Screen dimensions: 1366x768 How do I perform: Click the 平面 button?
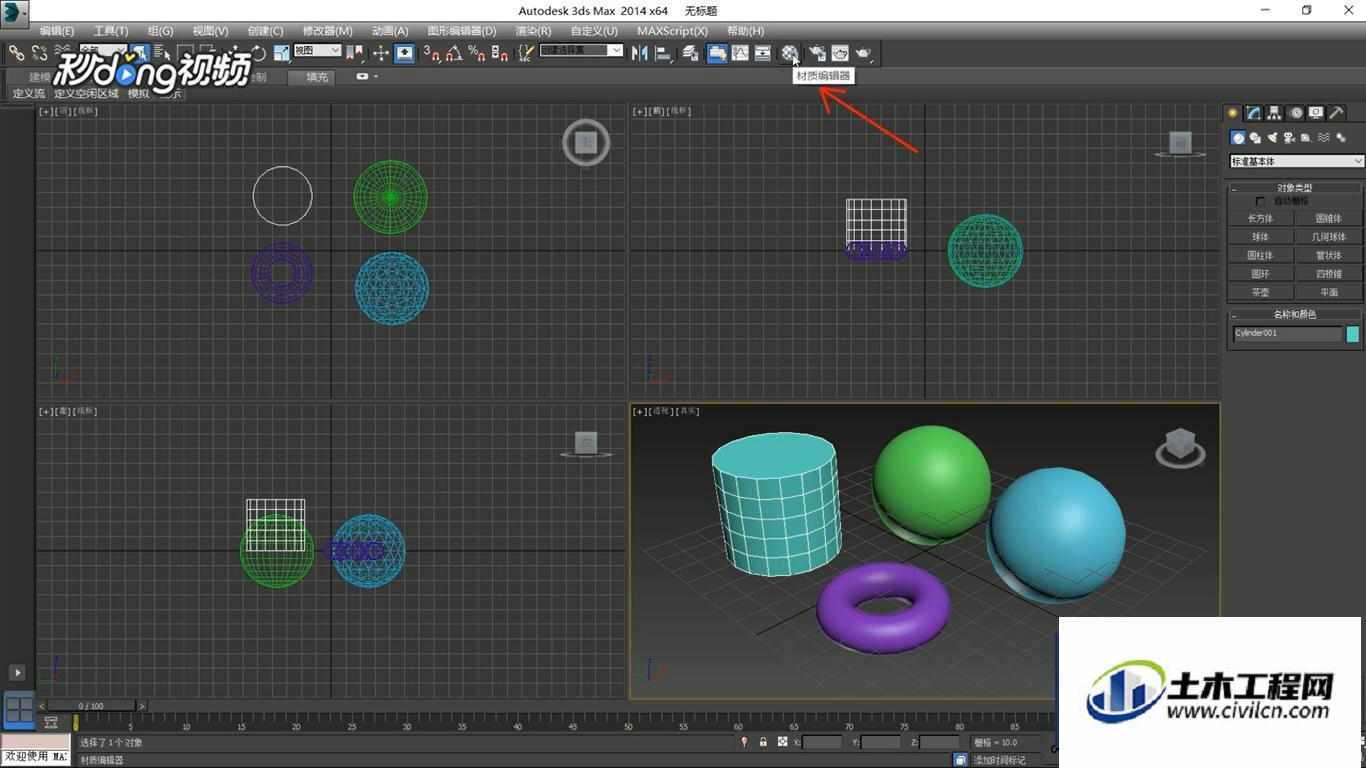click(1328, 292)
